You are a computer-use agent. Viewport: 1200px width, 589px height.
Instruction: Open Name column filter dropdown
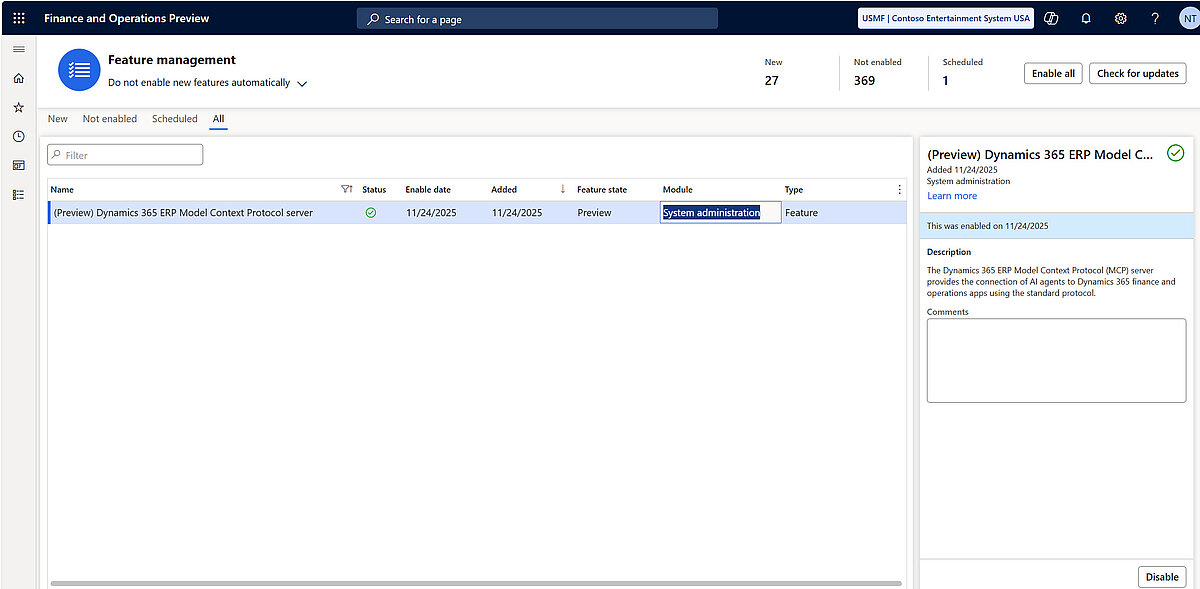click(346, 189)
